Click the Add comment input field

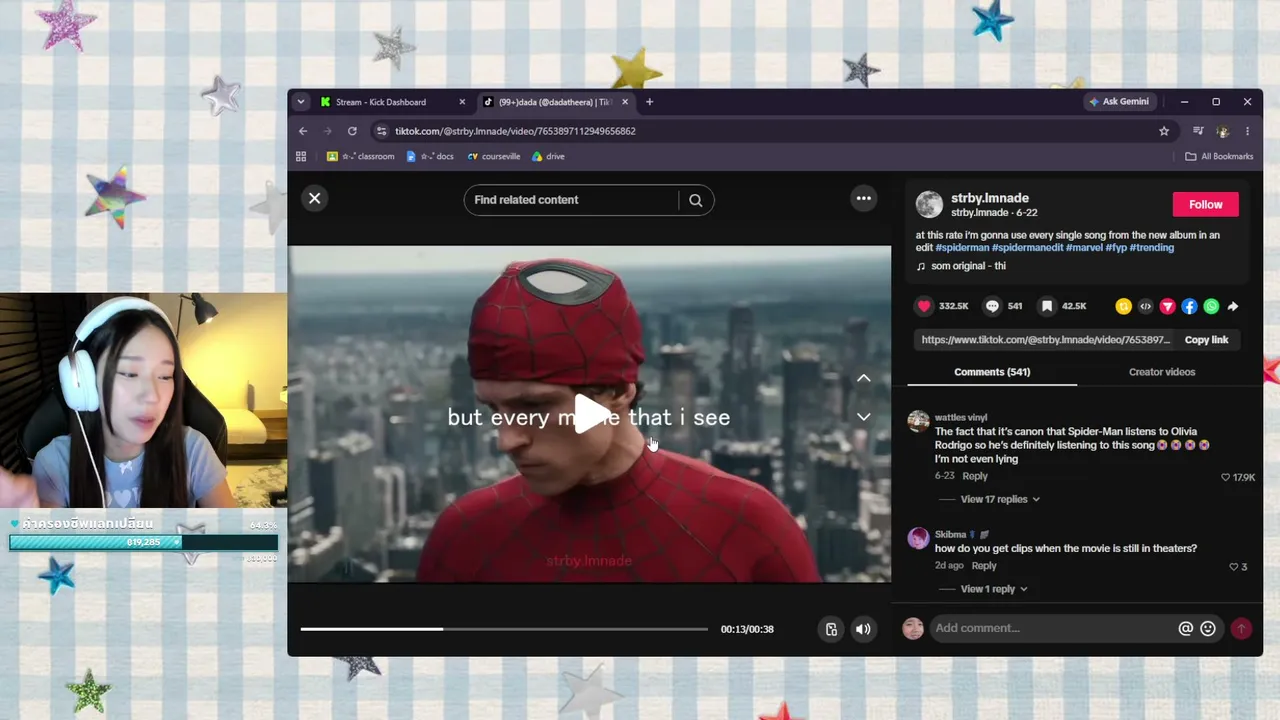(x=1052, y=629)
